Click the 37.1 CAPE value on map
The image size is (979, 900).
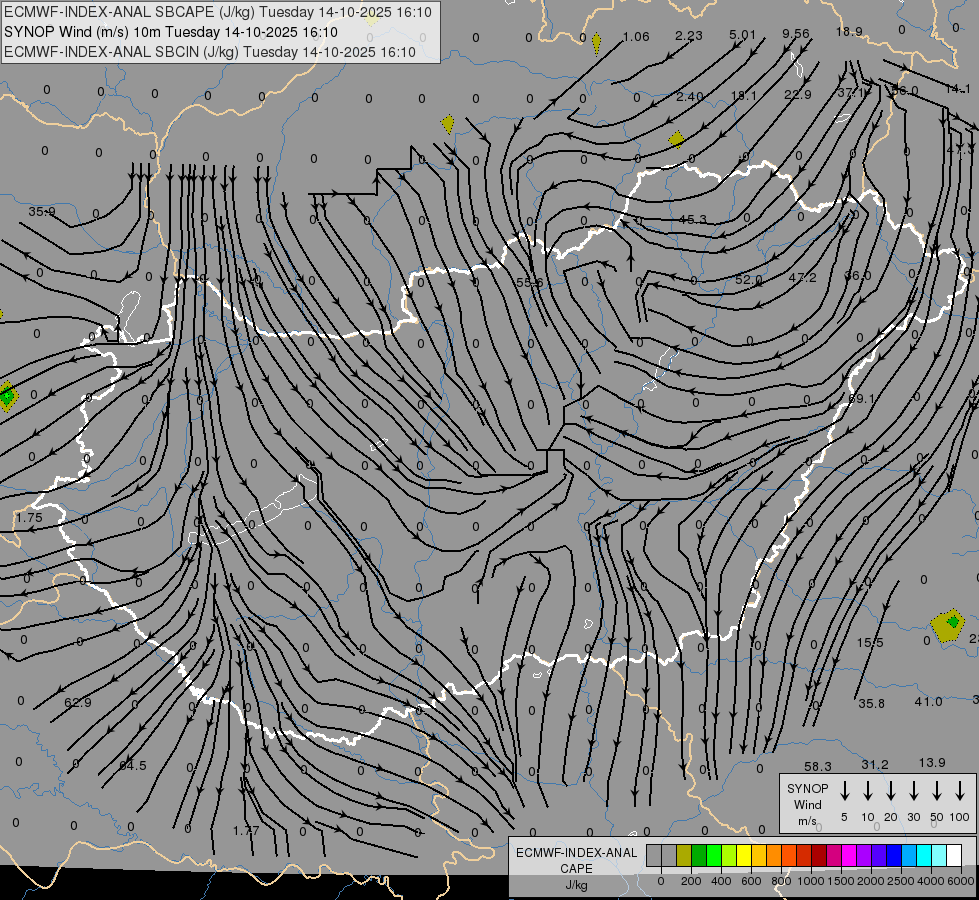point(851,93)
